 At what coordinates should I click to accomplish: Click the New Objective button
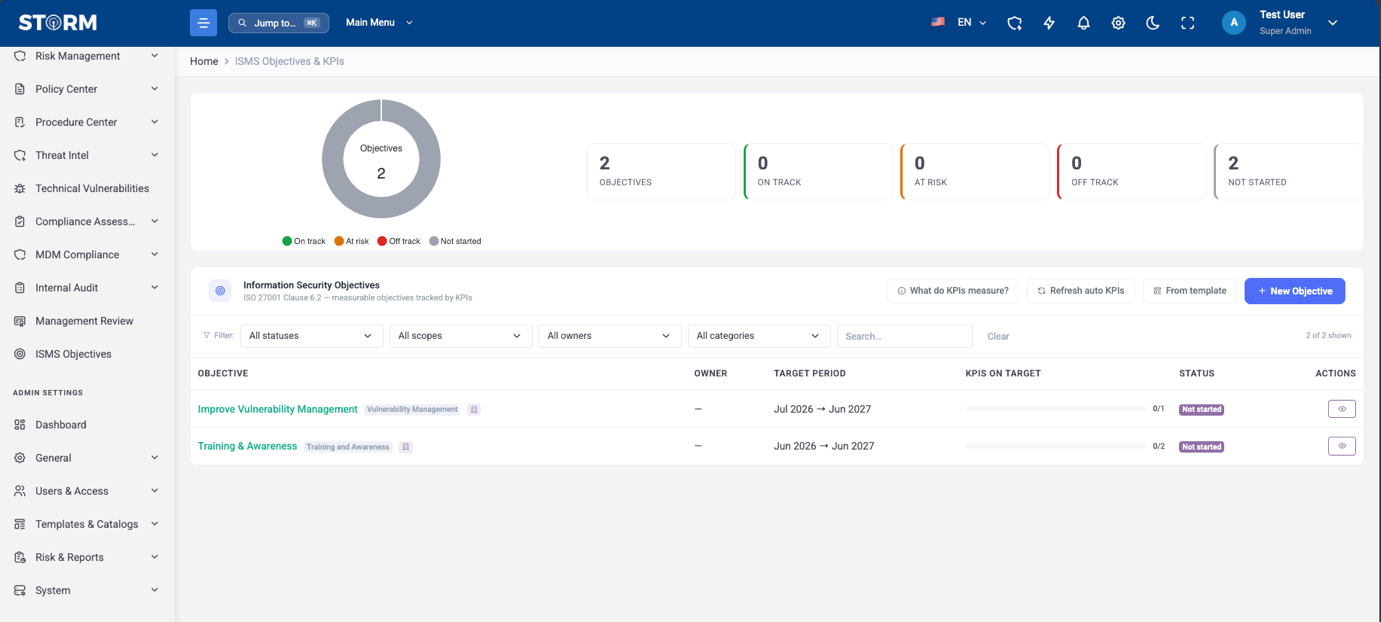(1294, 291)
